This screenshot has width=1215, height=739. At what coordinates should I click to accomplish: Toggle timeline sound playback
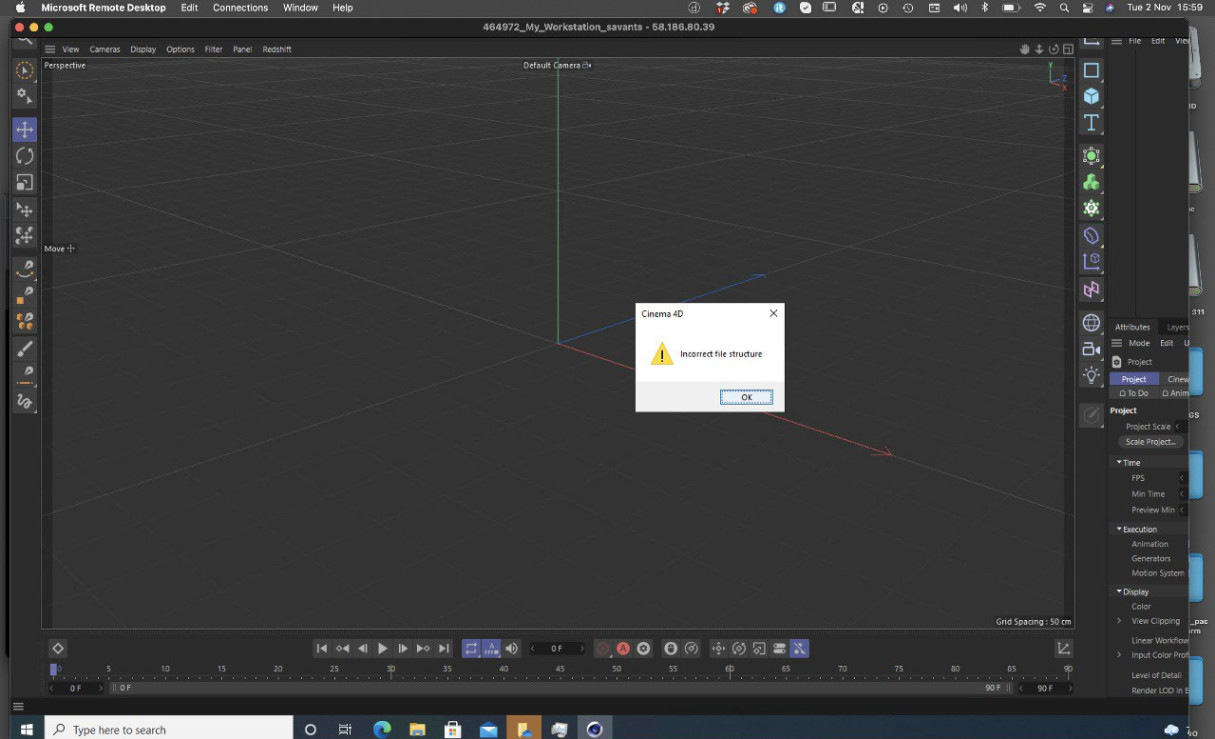click(512, 648)
